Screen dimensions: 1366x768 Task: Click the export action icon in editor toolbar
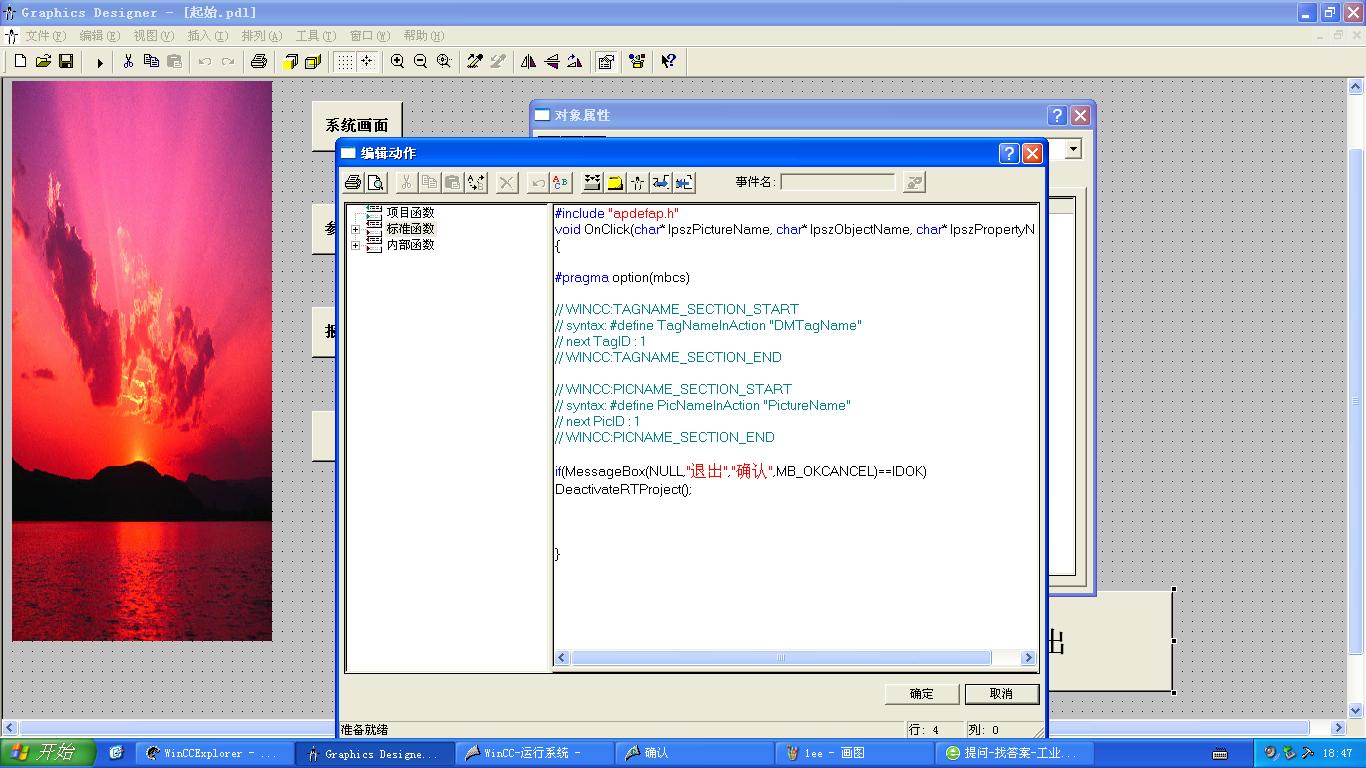coord(684,182)
